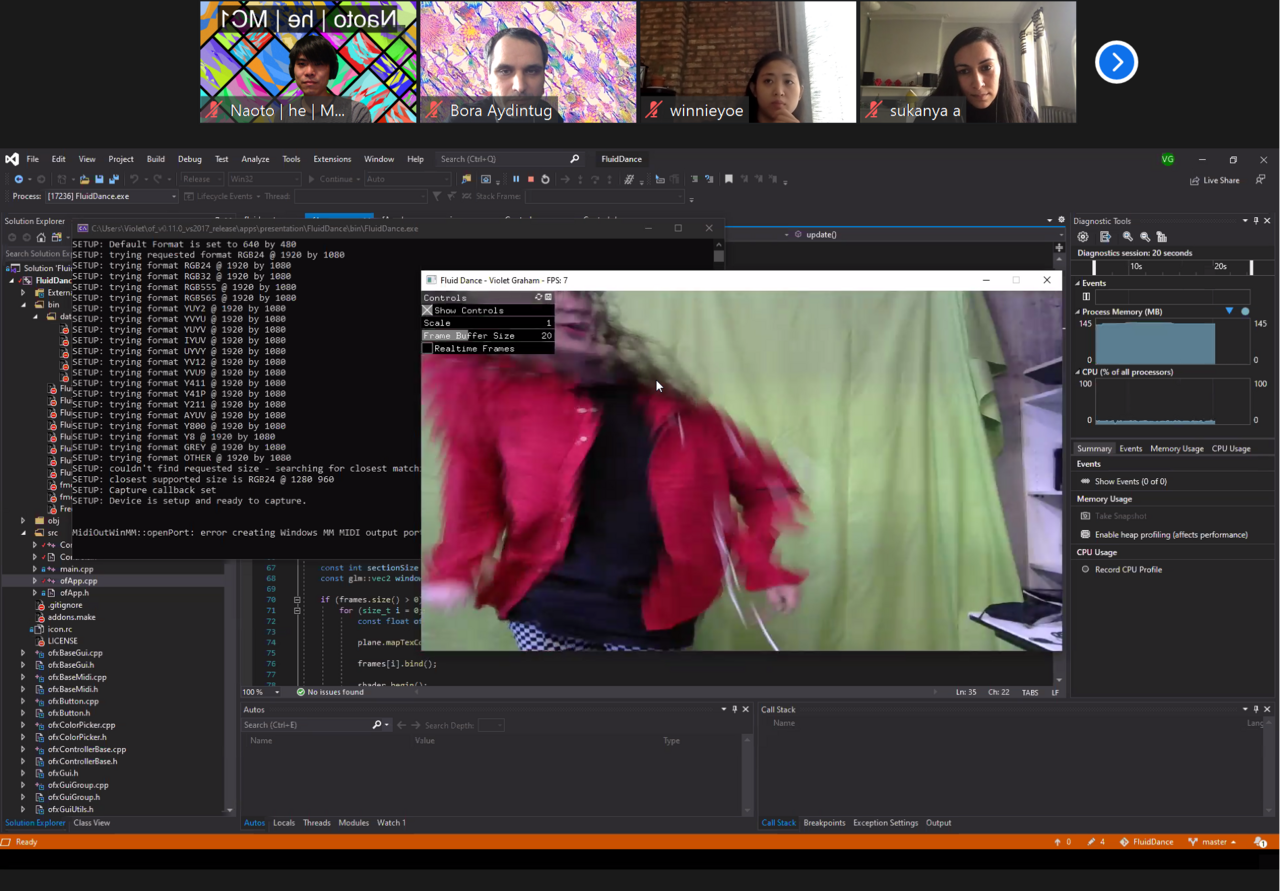This screenshot has height=891, width=1280.
Task: Click Diagnostic Tools export output icon
Action: point(1105,237)
